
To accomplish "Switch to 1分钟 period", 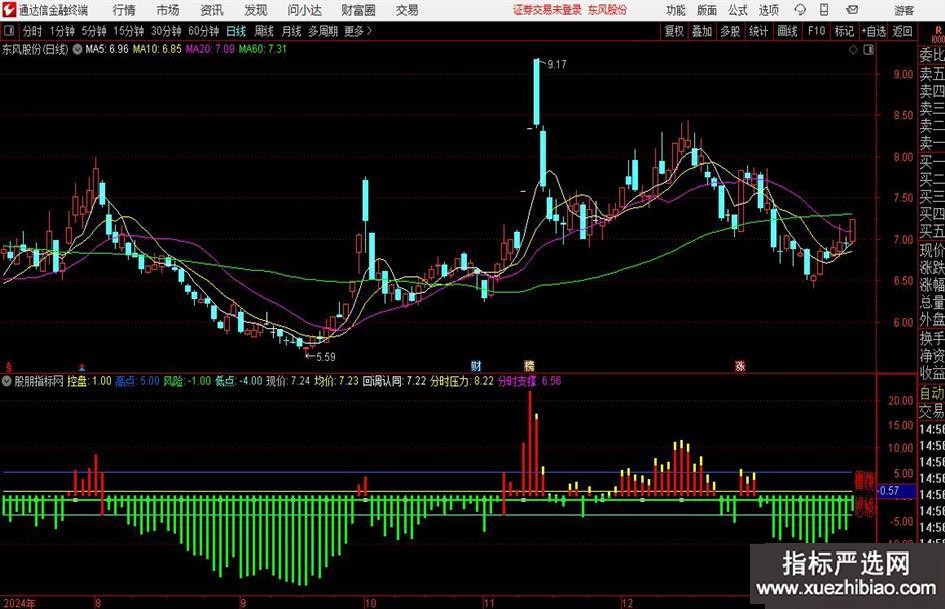I will (61, 31).
